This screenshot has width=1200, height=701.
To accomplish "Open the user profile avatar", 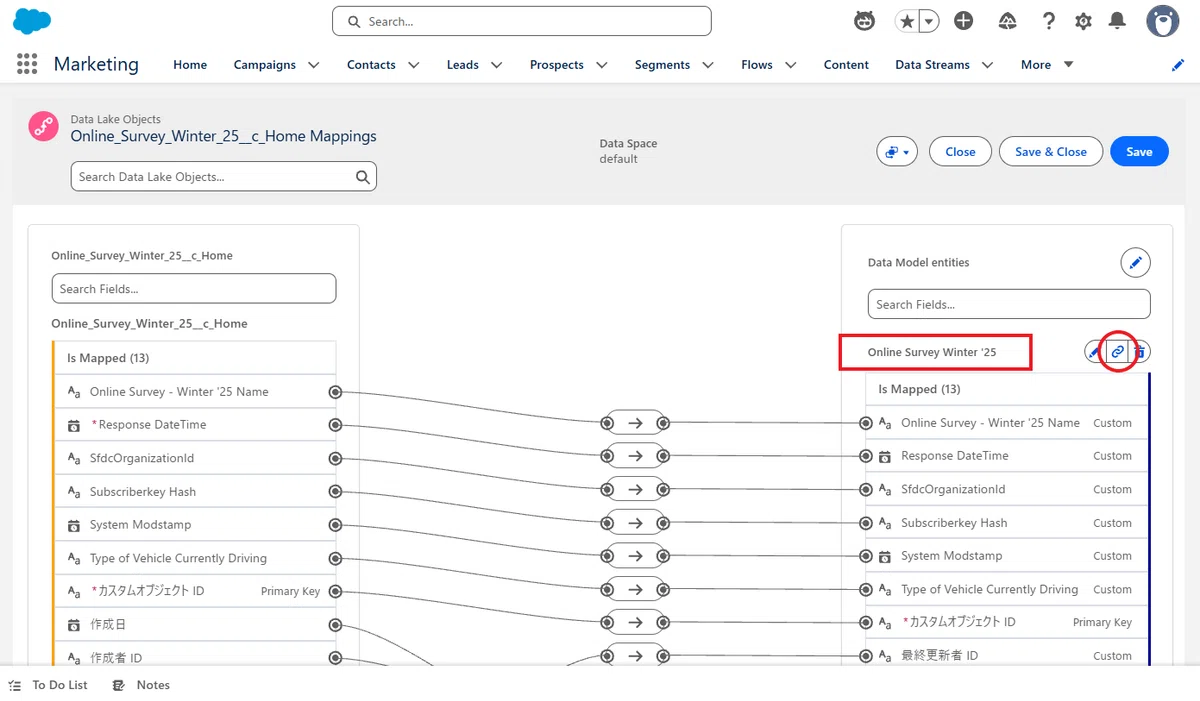I will [1162, 21].
